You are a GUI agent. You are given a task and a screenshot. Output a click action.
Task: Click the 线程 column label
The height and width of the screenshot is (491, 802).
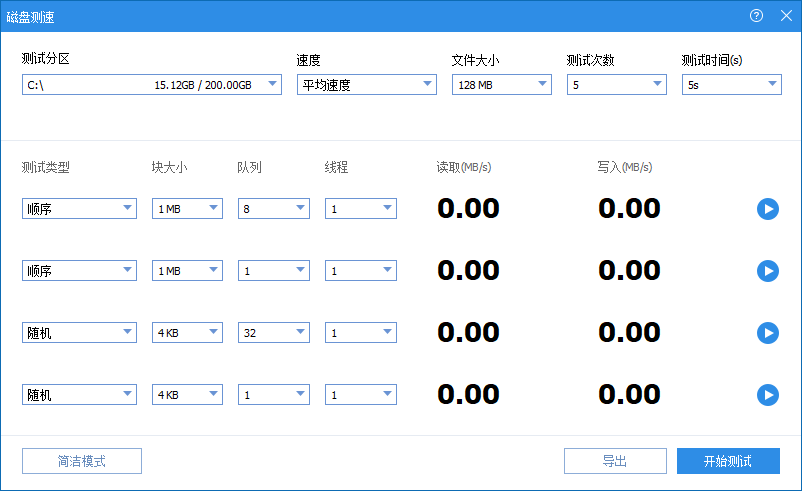pyautogui.click(x=336, y=167)
